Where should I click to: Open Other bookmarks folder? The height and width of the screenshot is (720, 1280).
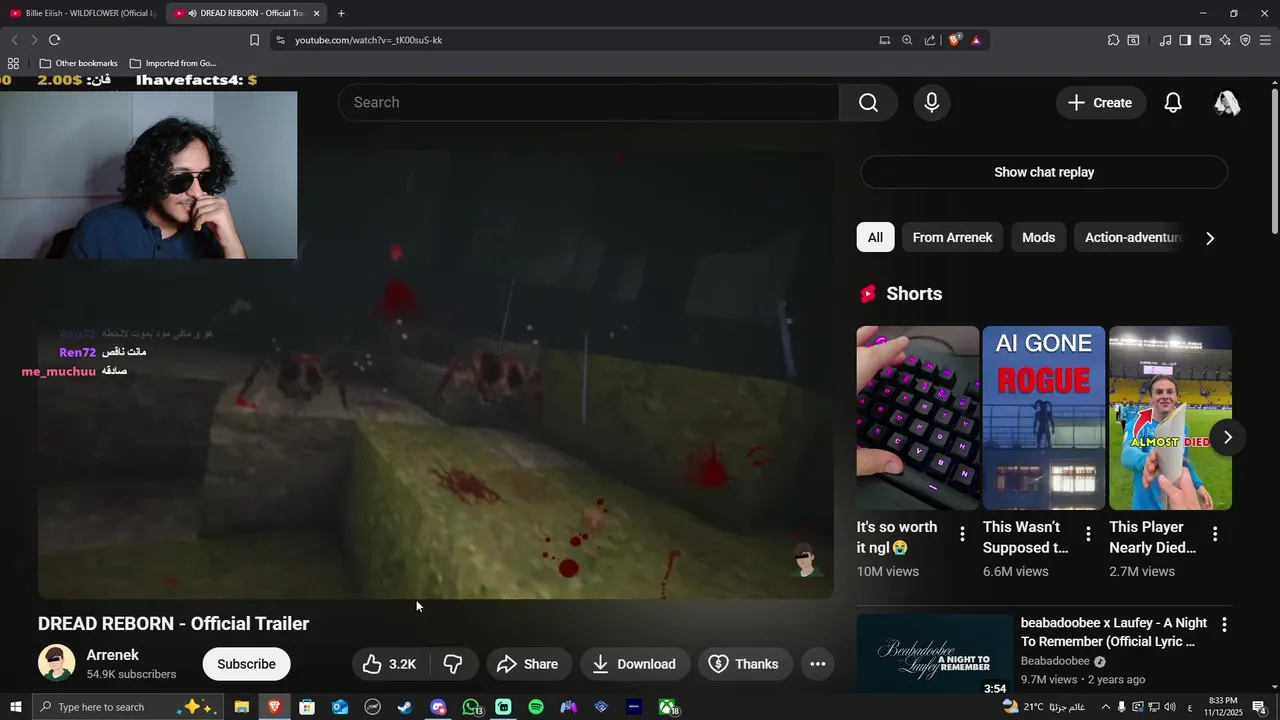[78, 63]
